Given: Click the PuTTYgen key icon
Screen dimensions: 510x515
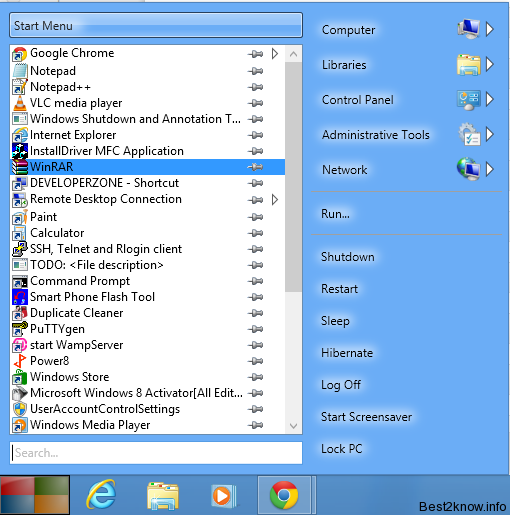Looking at the screenshot, I should tap(20, 329).
